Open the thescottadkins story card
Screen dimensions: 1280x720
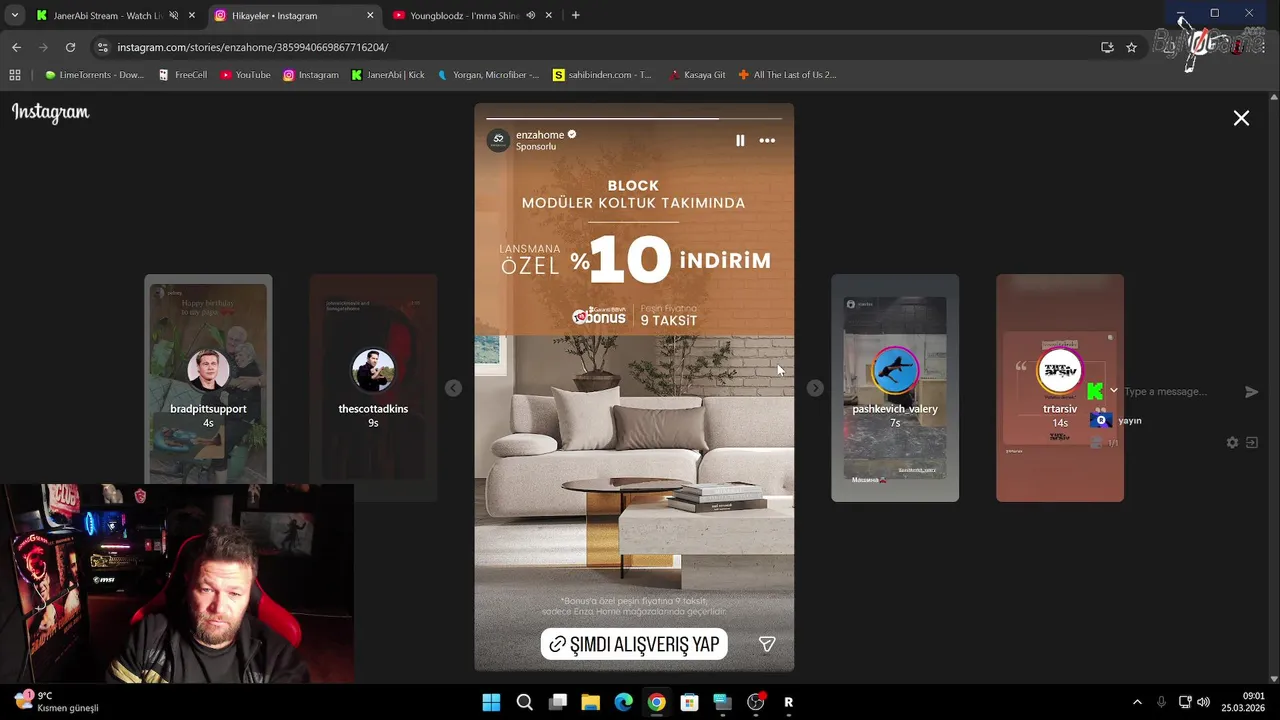pos(373,388)
